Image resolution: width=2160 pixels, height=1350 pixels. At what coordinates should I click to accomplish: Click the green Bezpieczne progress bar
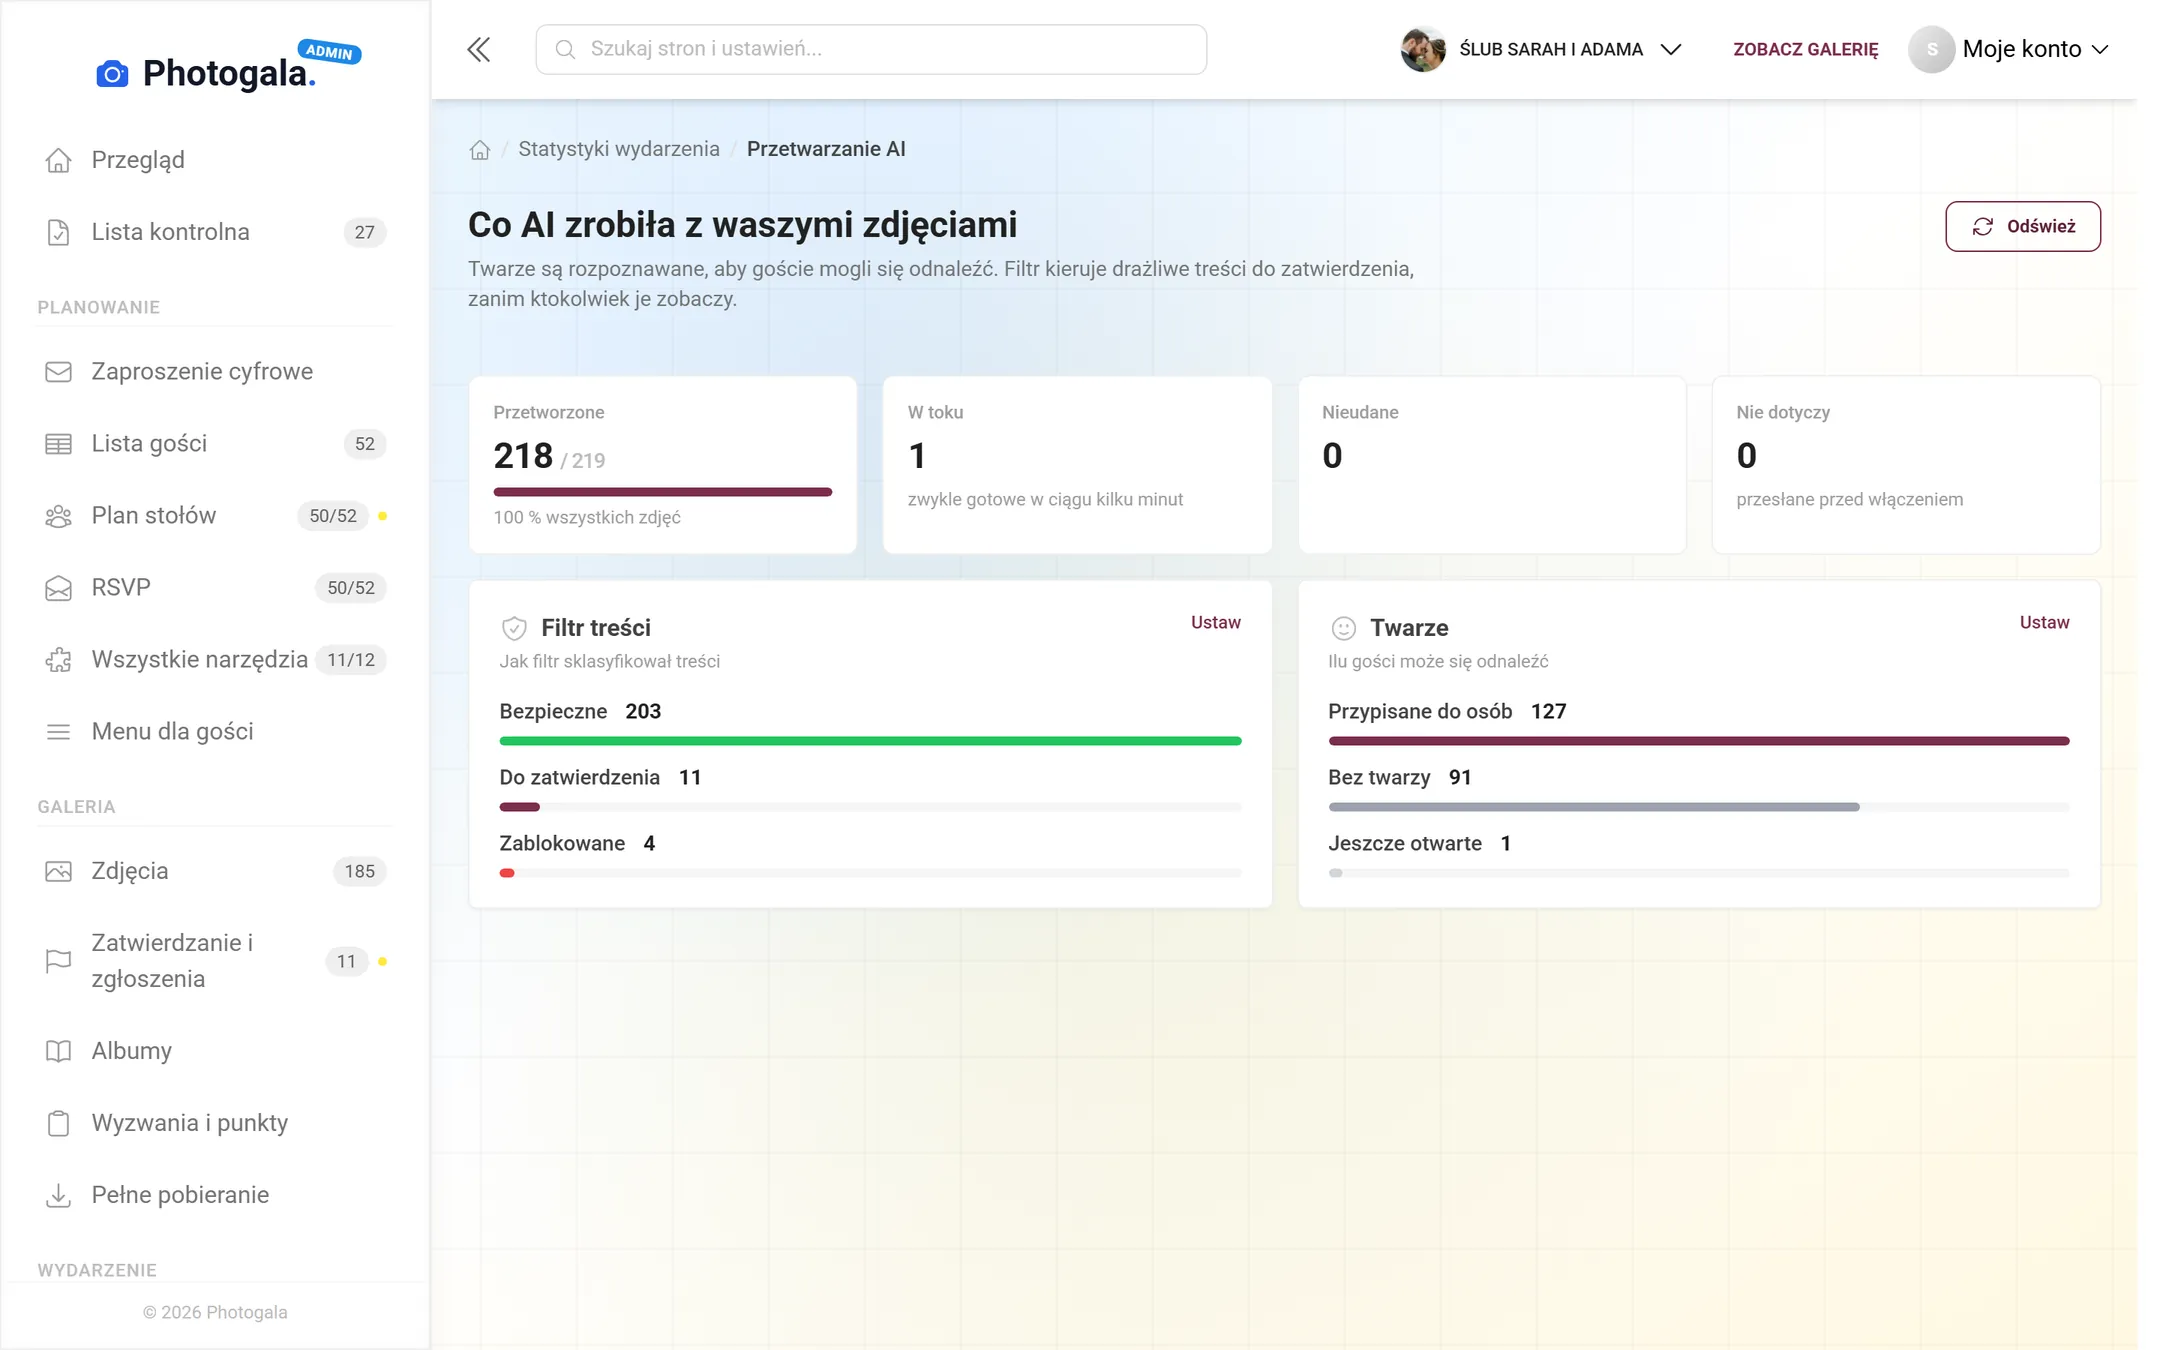870,741
